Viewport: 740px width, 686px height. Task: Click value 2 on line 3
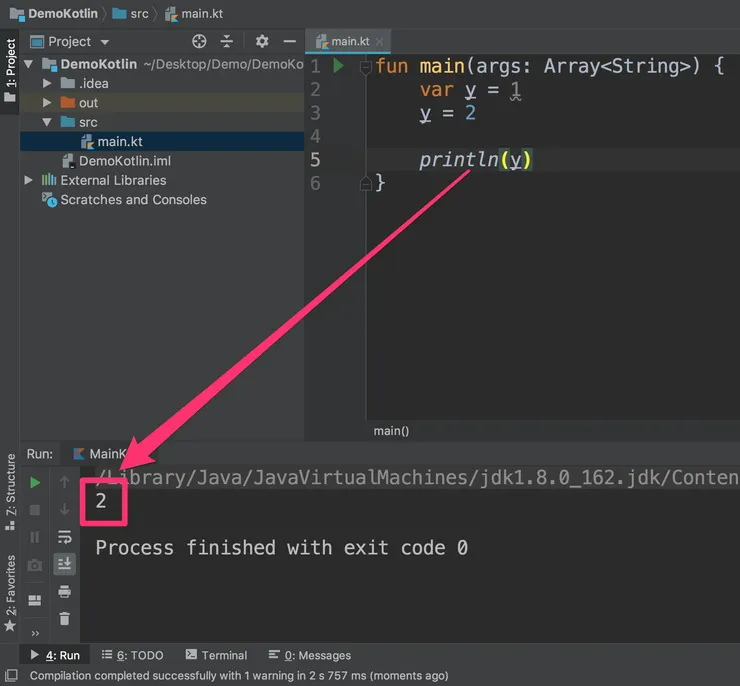pyautogui.click(x=471, y=113)
